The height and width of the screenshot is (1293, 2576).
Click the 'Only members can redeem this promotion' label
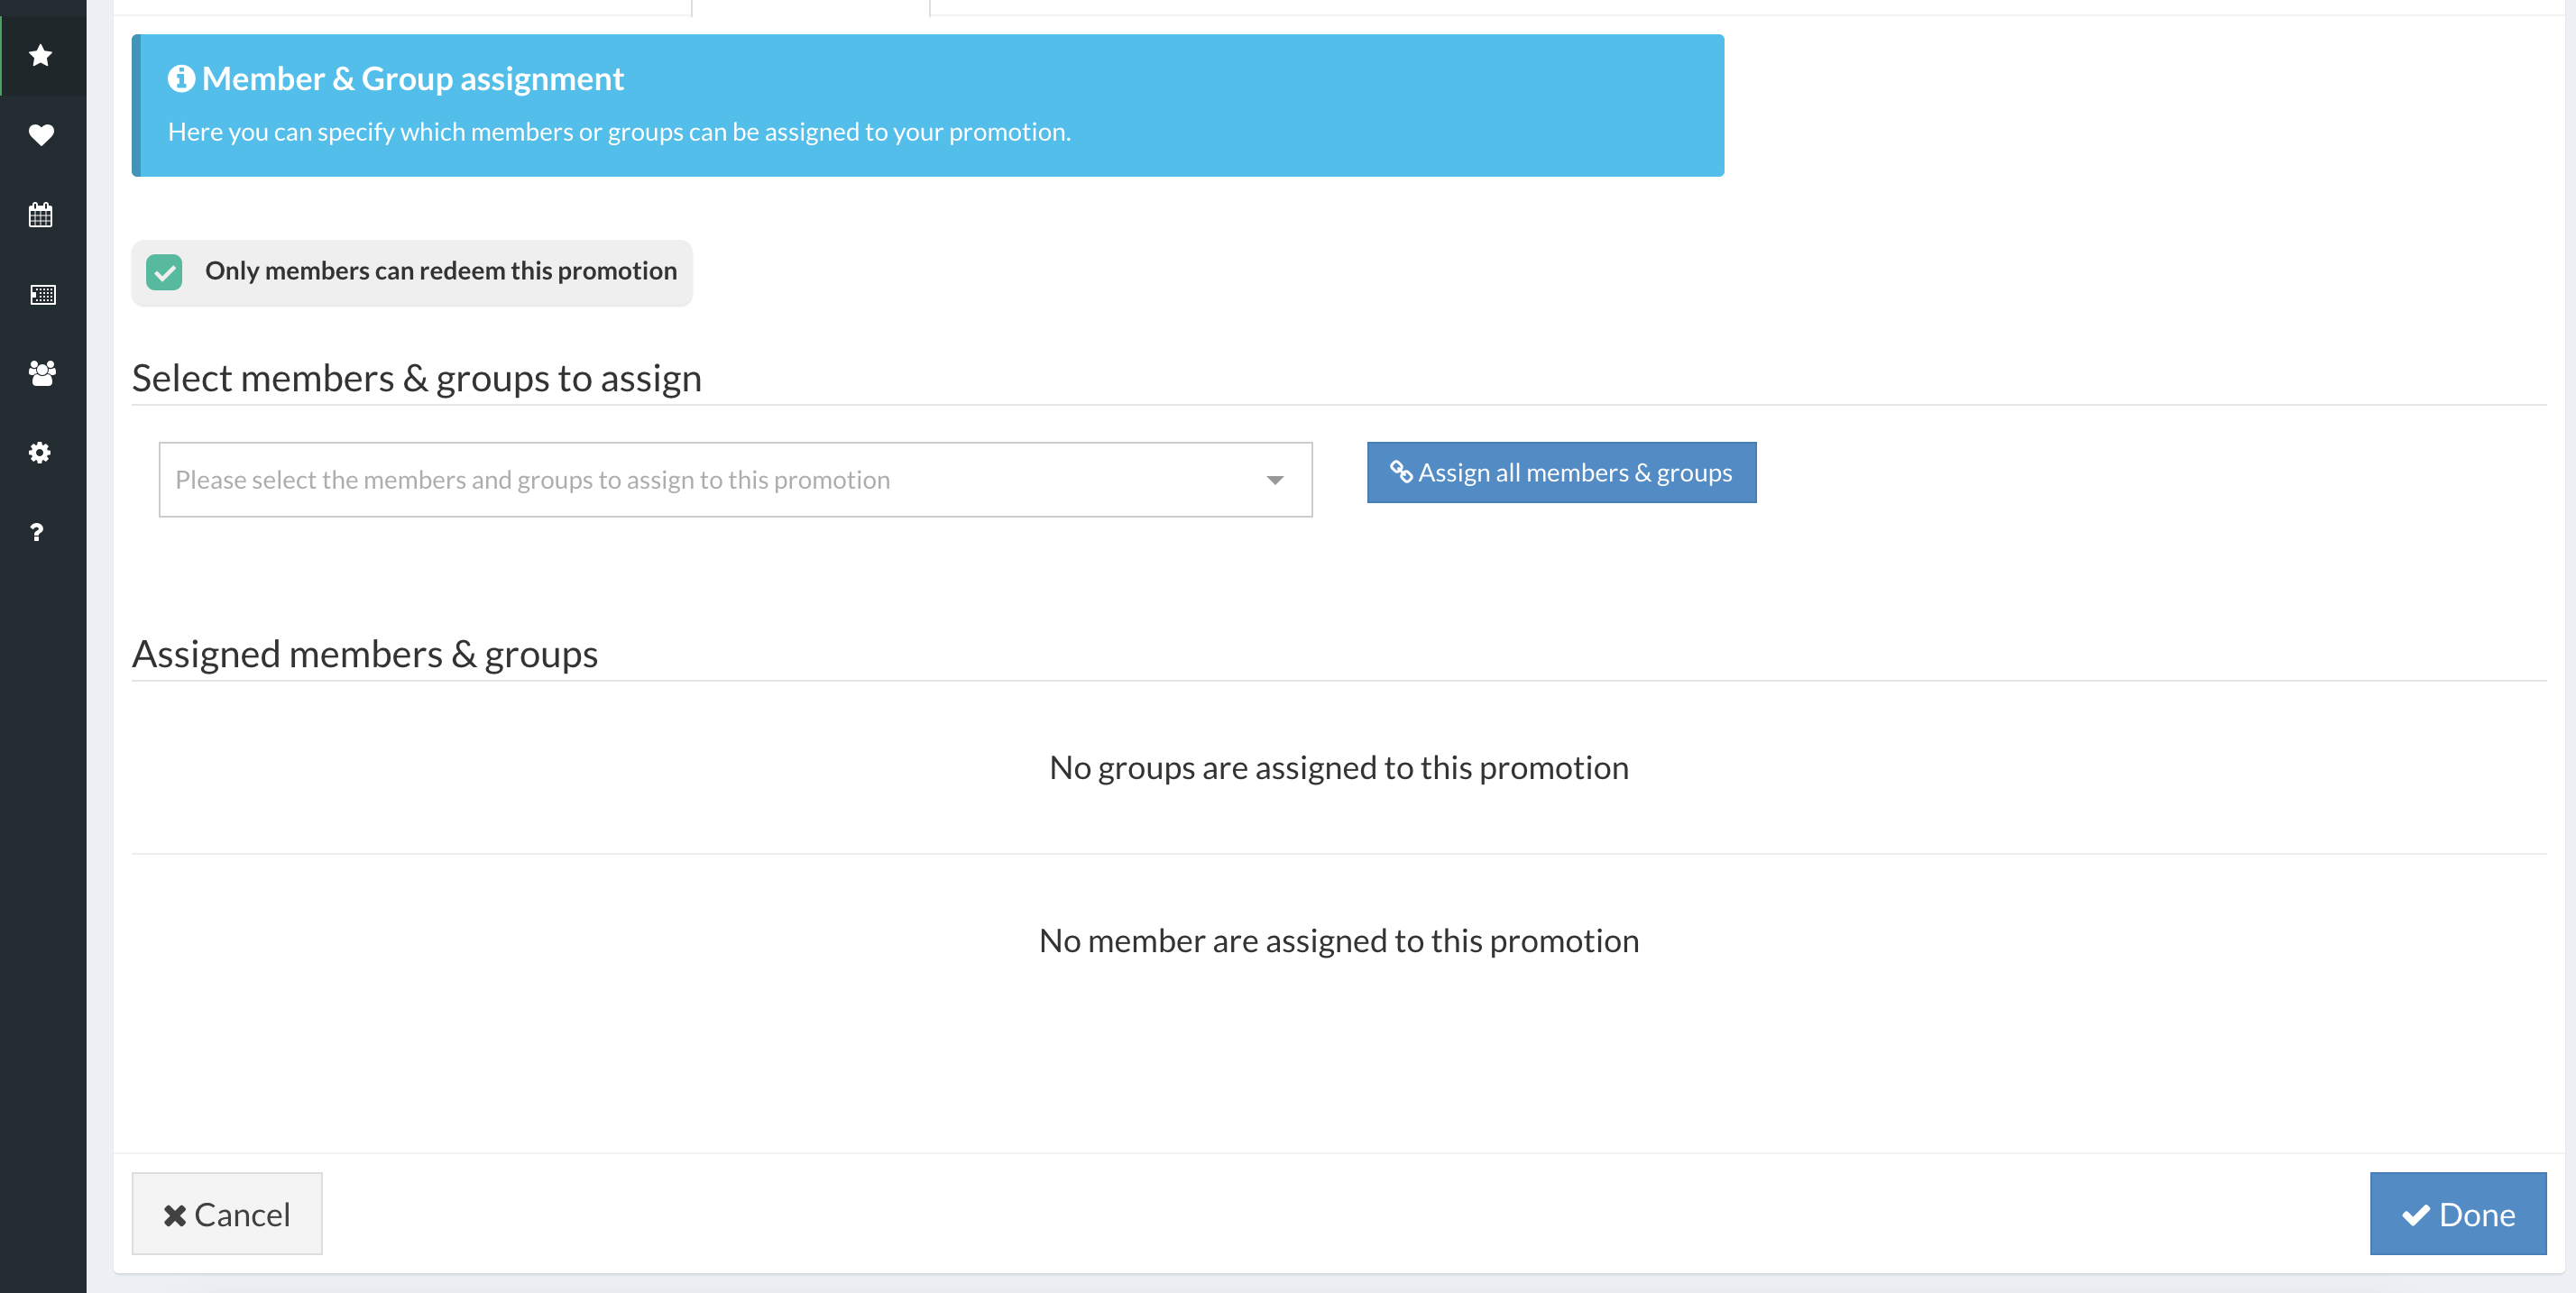(440, 271)
